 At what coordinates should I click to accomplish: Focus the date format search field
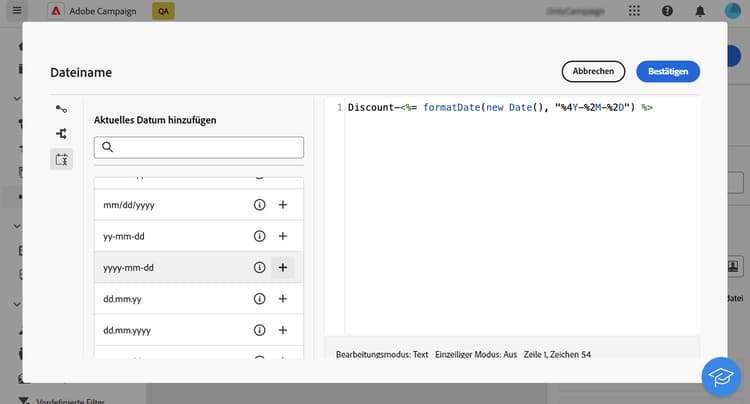click(x=199, y=147)
